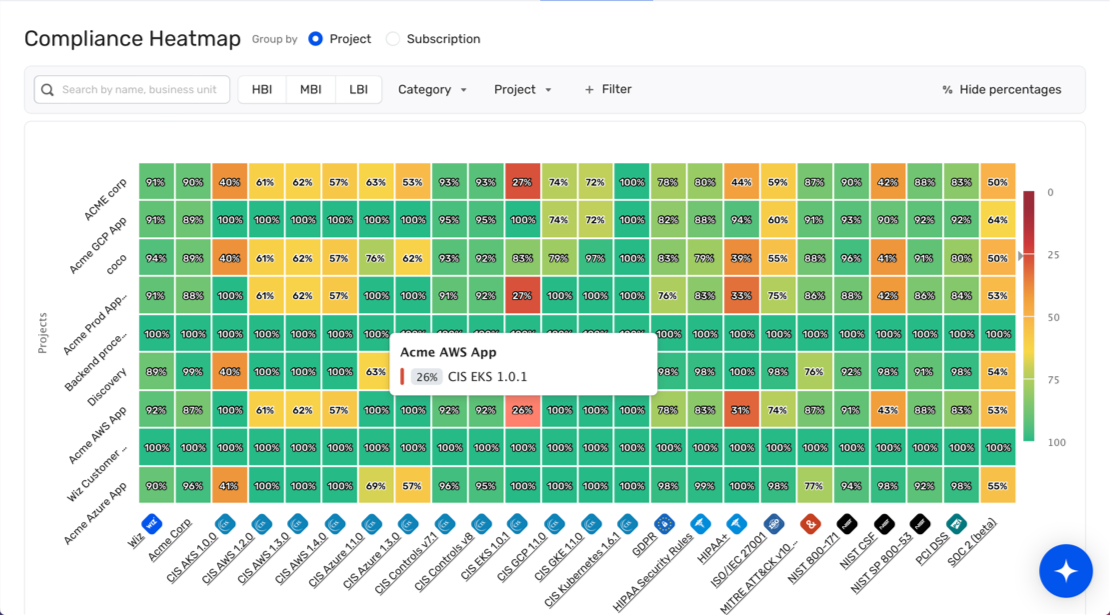Click the legend scale arrow marker
This screenshot has height=615, width=1110.
tap(1020, 255)
